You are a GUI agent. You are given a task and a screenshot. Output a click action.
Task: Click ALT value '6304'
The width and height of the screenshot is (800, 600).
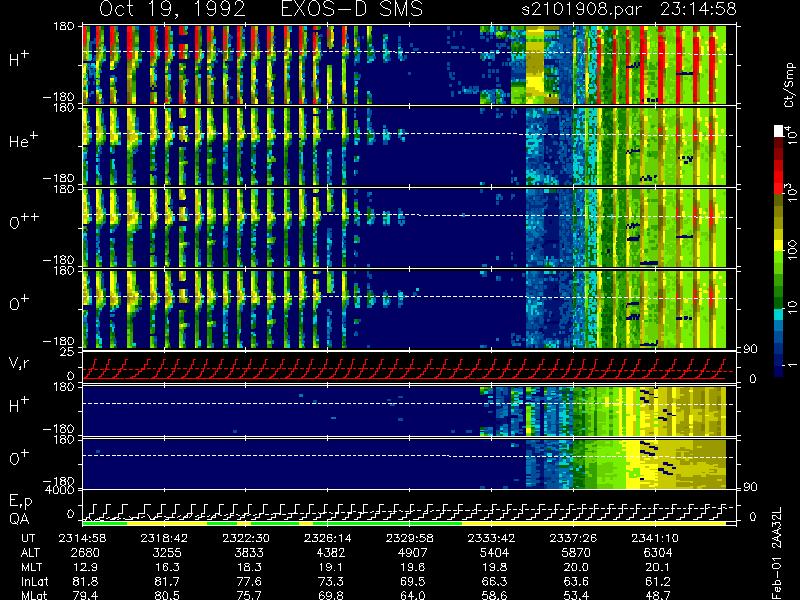658,553
